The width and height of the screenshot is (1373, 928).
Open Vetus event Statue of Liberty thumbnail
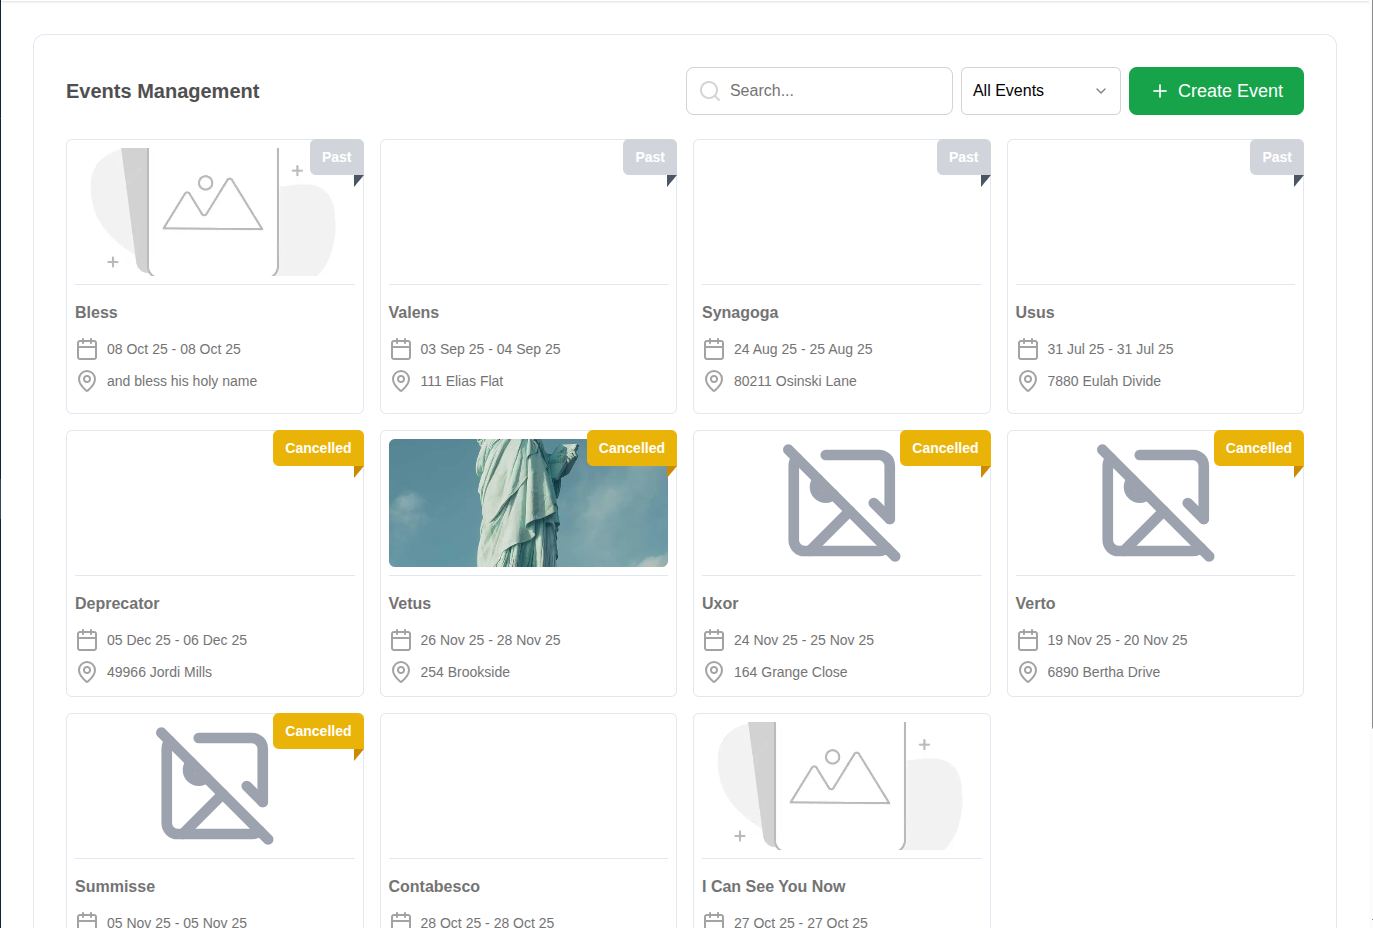coord(528,503)
